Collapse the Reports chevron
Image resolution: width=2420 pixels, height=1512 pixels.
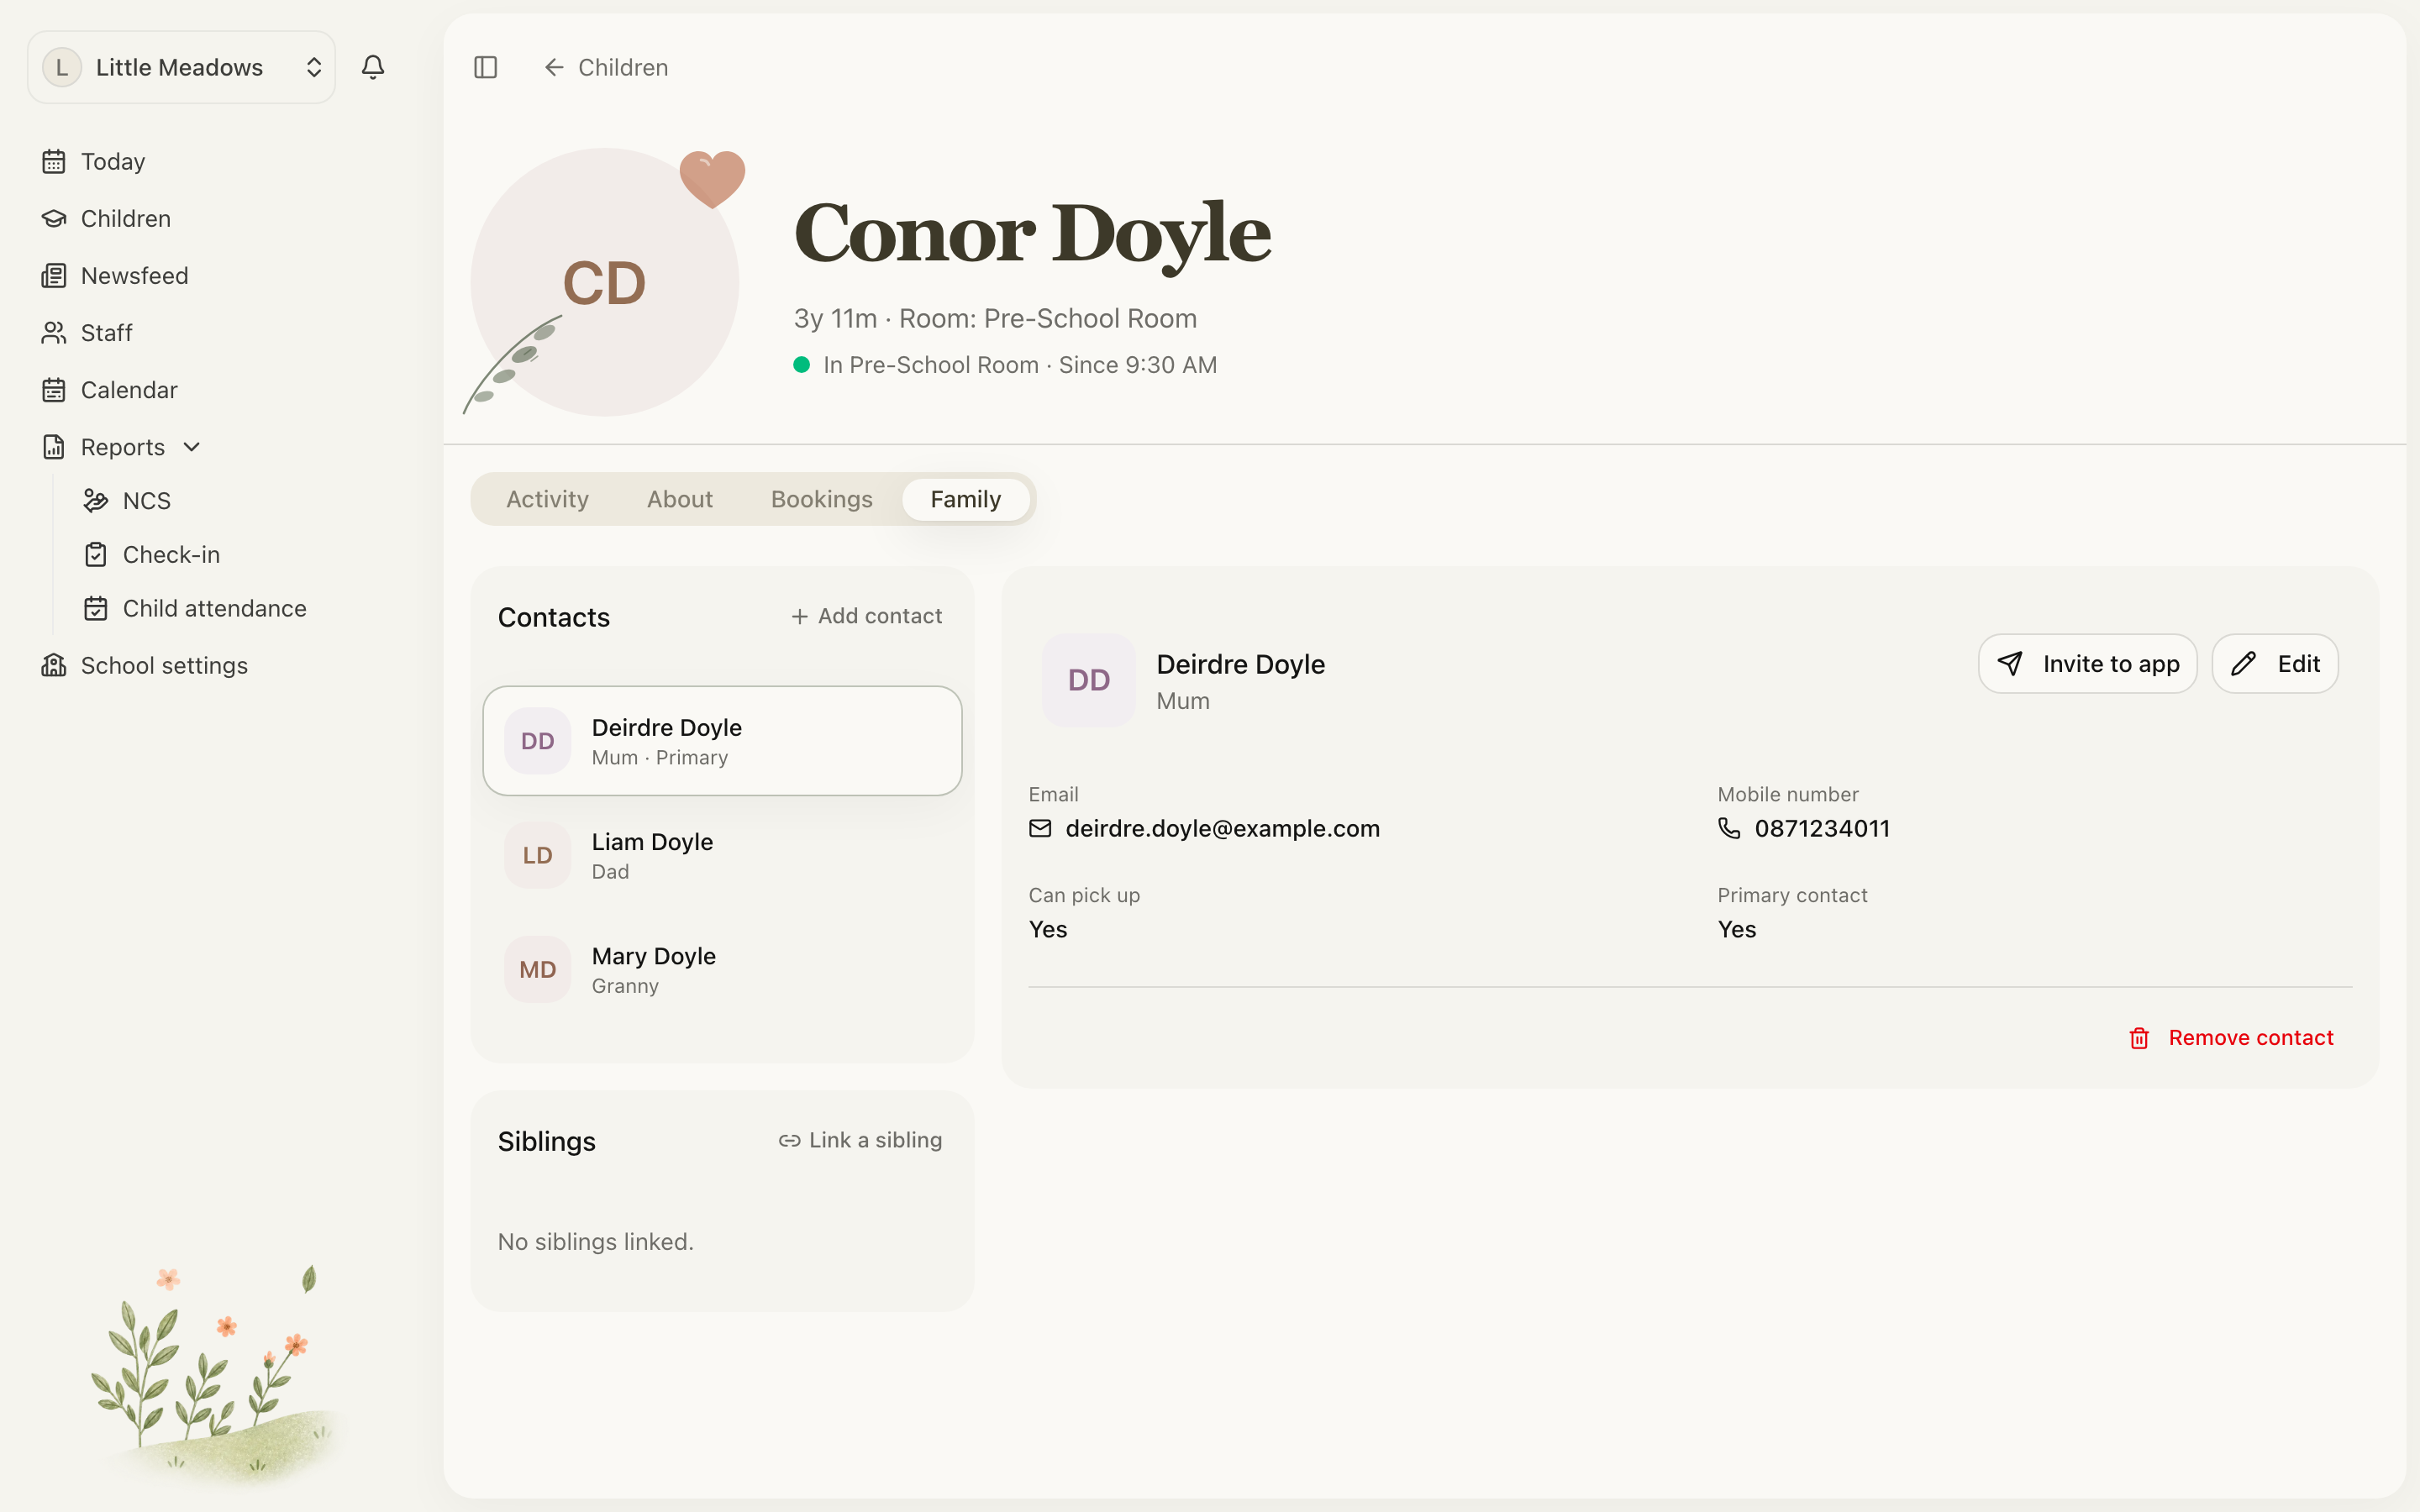point(192,447)
